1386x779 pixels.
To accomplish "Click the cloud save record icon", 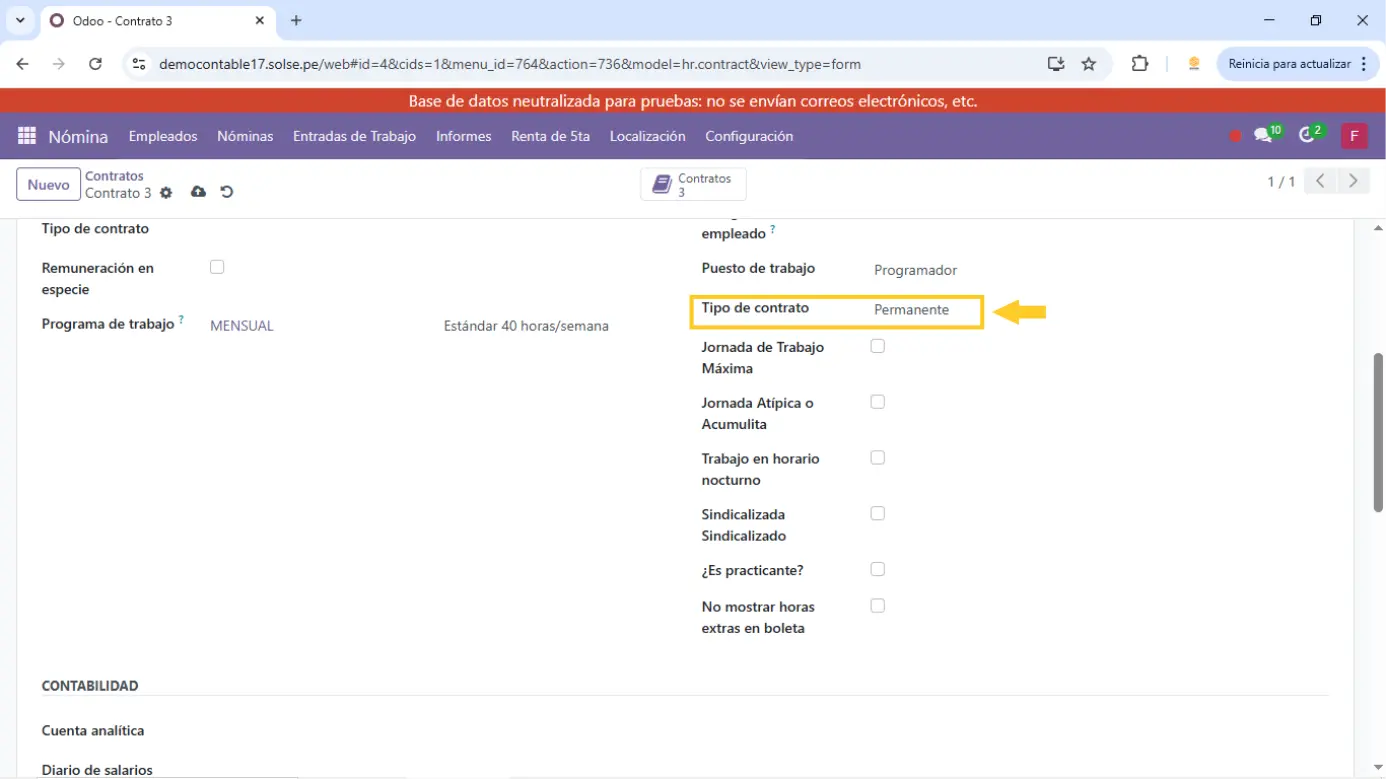I will 198,192.
